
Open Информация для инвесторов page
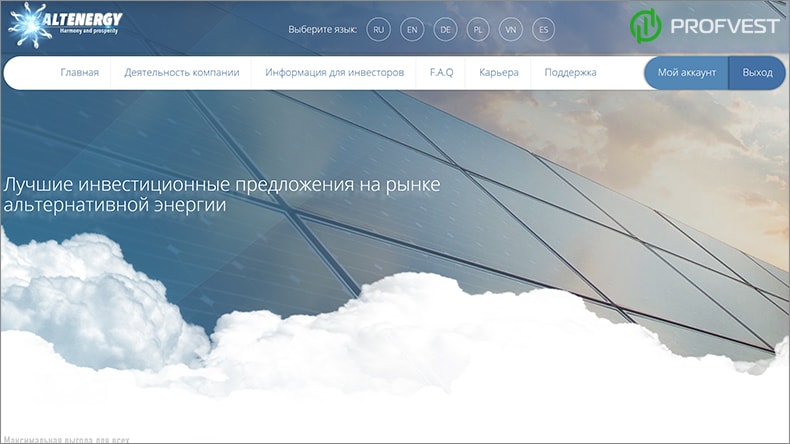[x=335, y=73]
